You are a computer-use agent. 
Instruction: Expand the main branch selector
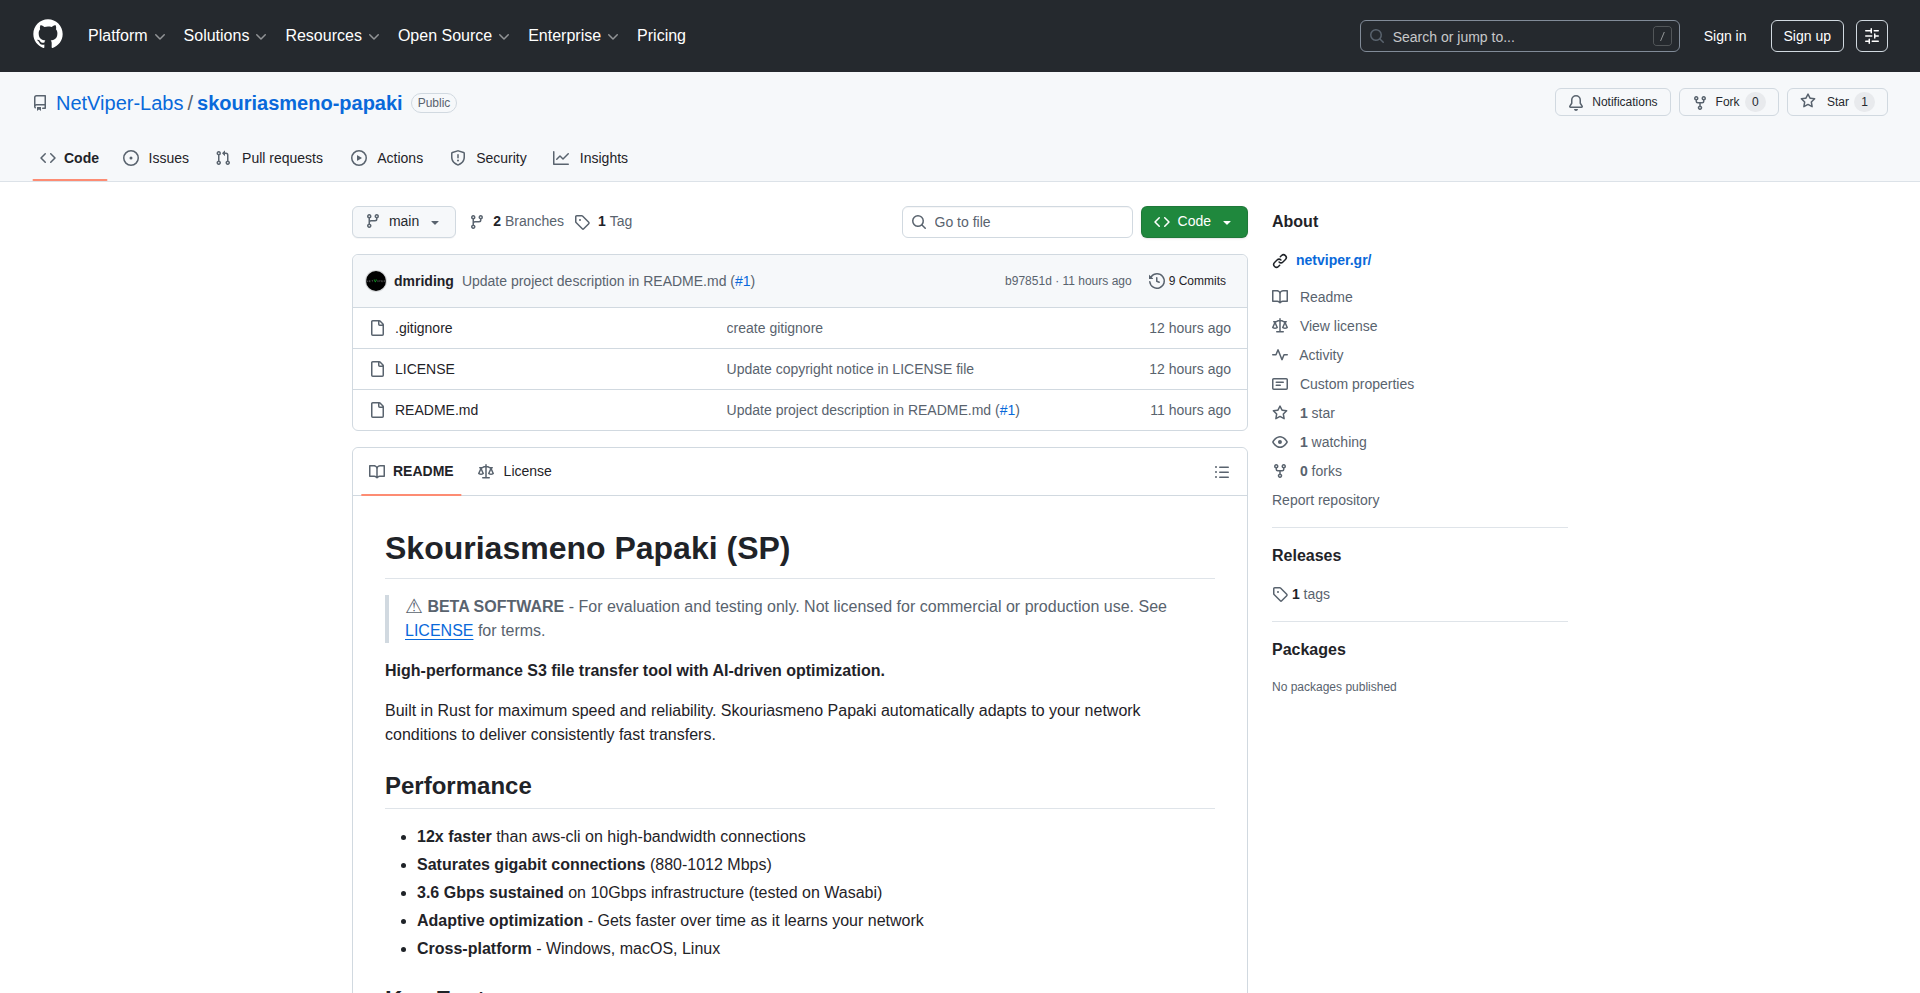point(403,222)
